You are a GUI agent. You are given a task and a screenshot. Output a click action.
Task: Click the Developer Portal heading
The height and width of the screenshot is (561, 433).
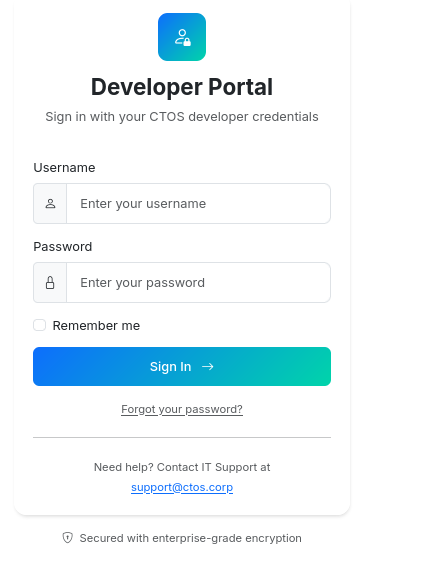point(182,87)
